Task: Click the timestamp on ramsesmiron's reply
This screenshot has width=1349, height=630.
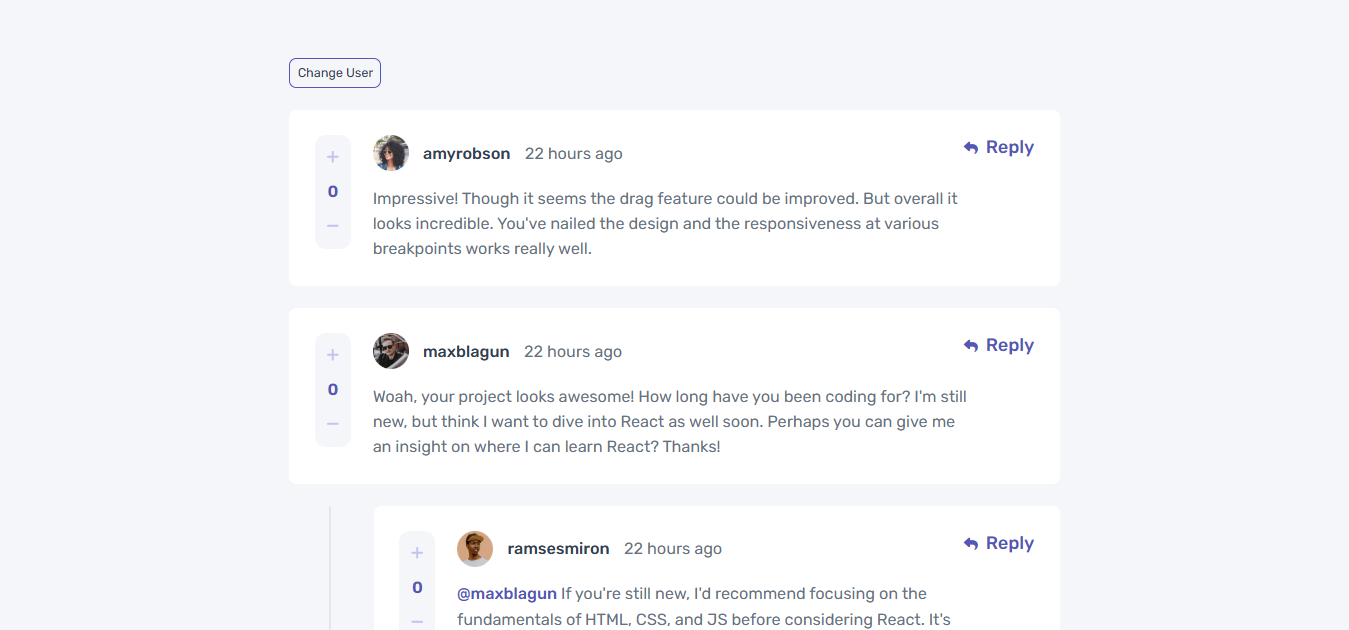Action: click(673, 549)
